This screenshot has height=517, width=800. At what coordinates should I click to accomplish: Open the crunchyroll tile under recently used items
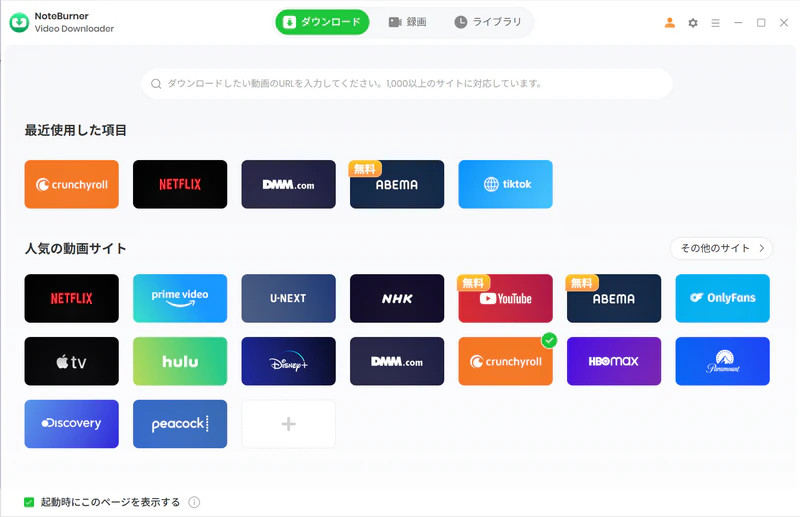[71, 184]
